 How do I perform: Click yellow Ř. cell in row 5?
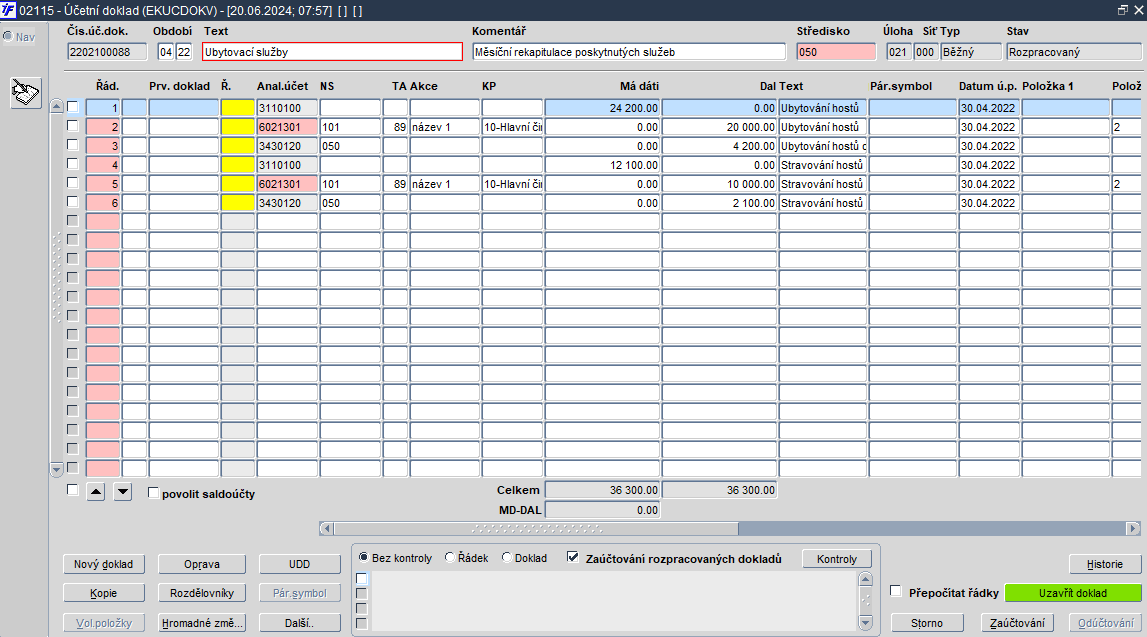tap(238, 184)
